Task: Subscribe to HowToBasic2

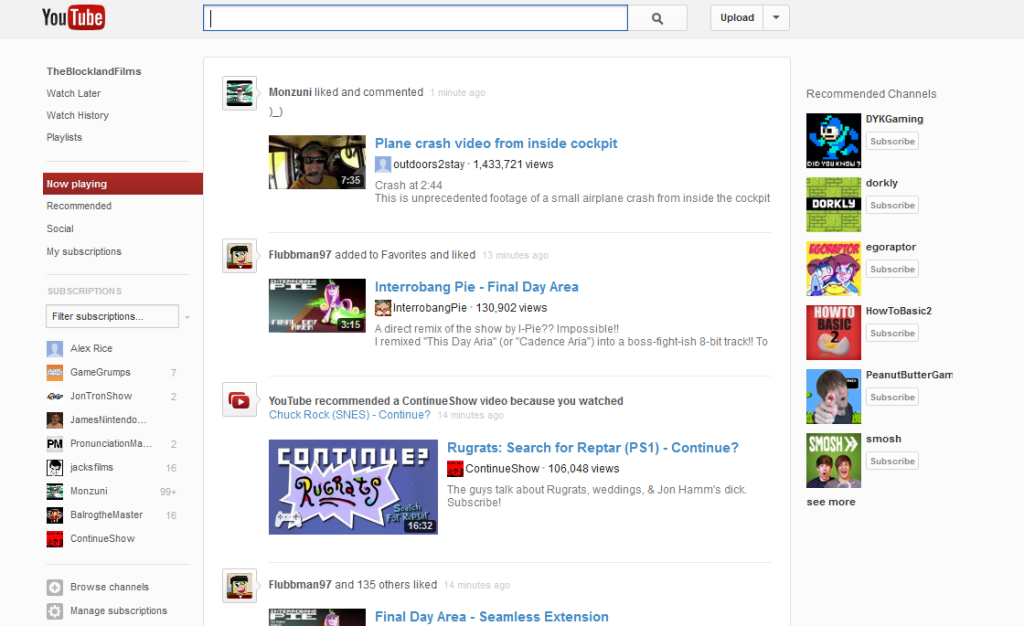Action: (892, 333)
